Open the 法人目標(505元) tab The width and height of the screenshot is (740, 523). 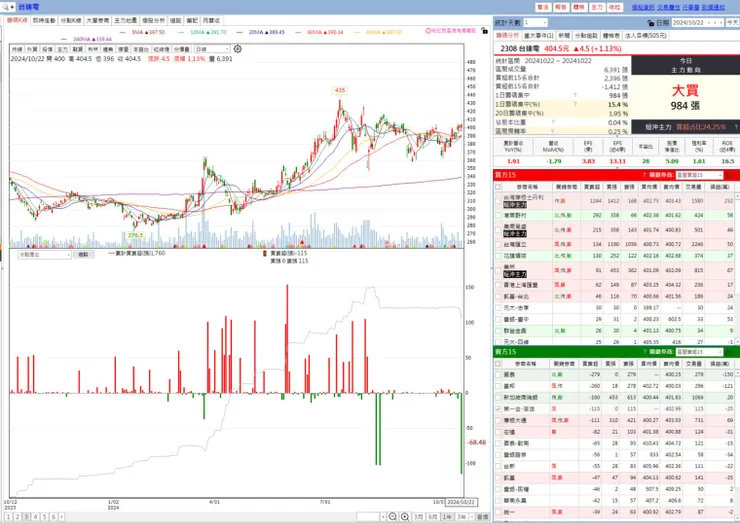click(x=645, y=35)
